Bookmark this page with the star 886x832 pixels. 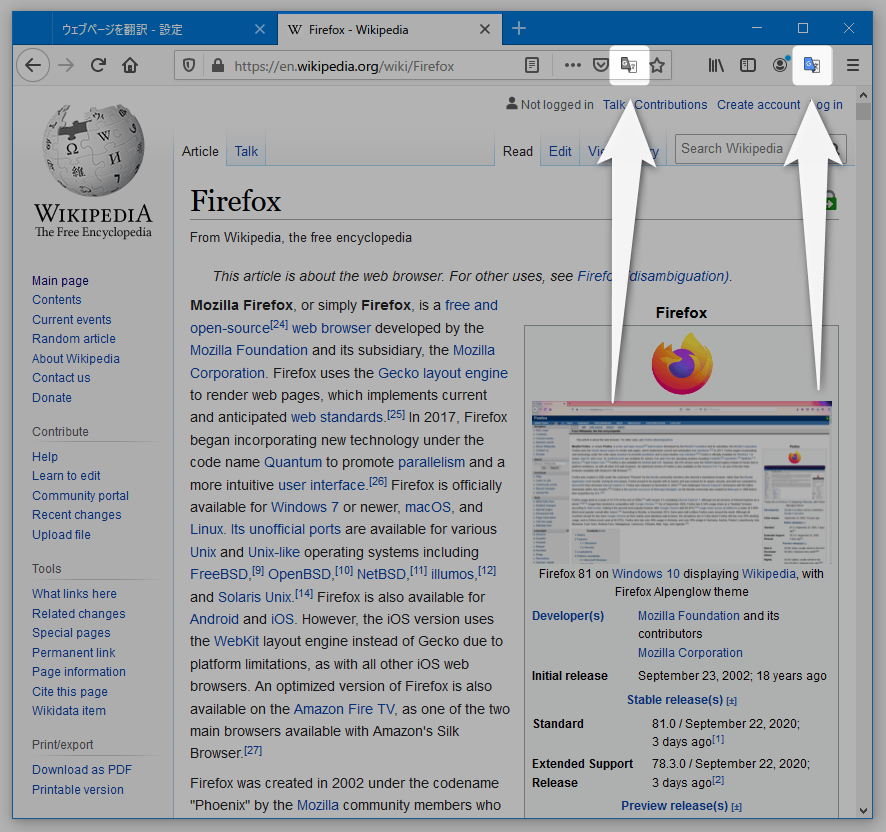pos(657,66)
